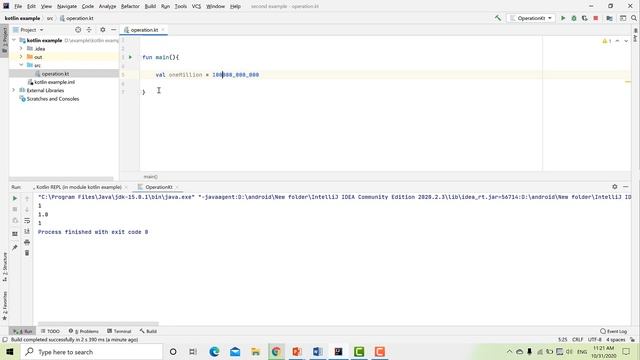Click console horizontal scrollbar
This screenshot has width=640, height=360.
98,324
